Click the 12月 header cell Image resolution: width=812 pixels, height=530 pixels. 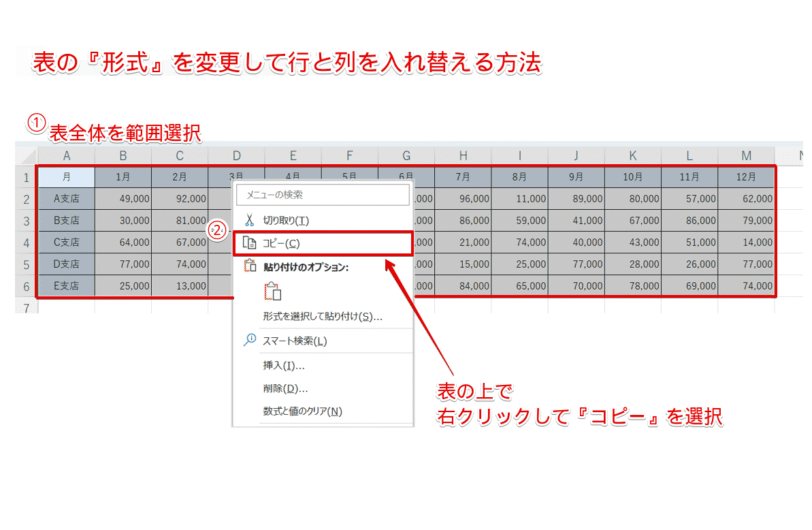746,177
